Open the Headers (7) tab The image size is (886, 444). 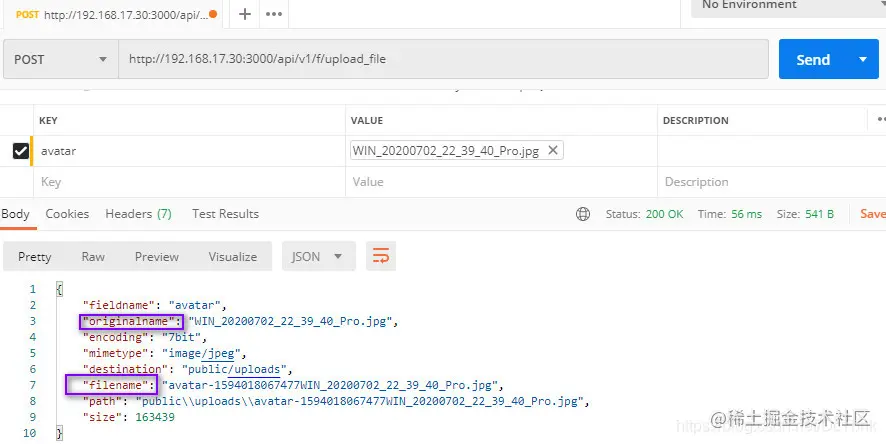point(138,214)
